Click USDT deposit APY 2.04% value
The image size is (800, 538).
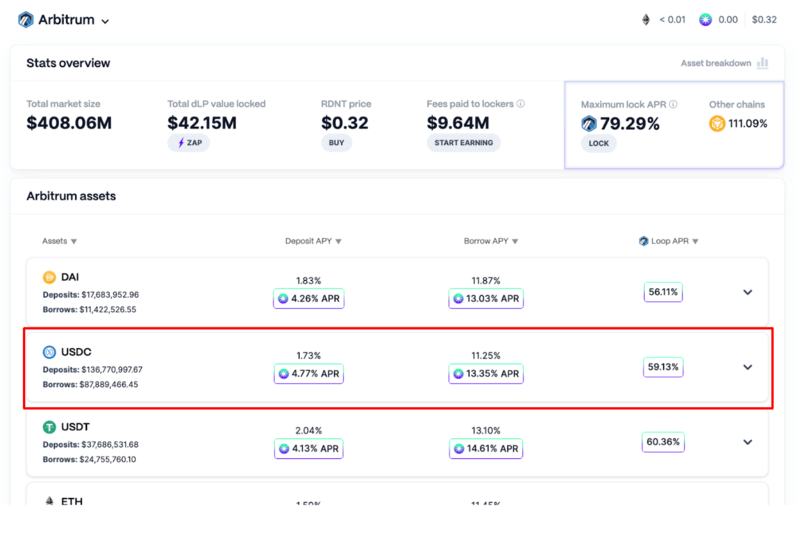click(x=309, y=431)
